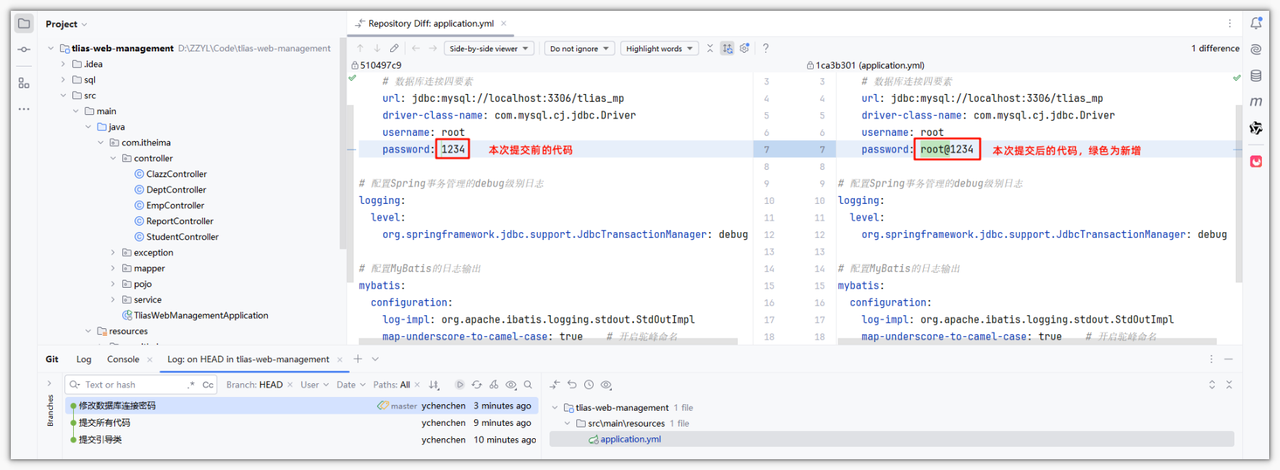Switch to the Git tab
This screenshot has height=470, width=1280.
(52, 359)
